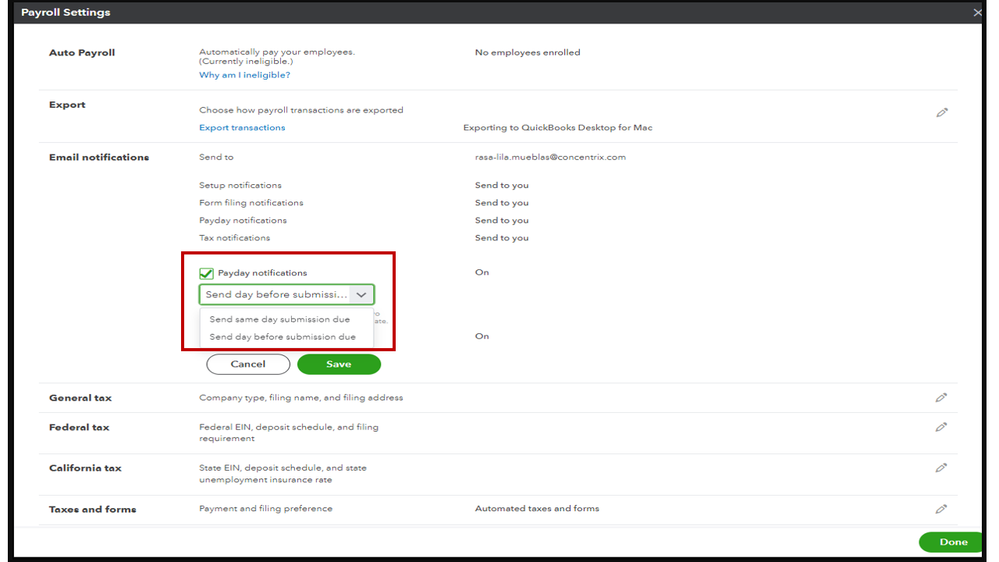Click the Auto Payroll heading
This screenshot has width=999, height=562.
82,53
